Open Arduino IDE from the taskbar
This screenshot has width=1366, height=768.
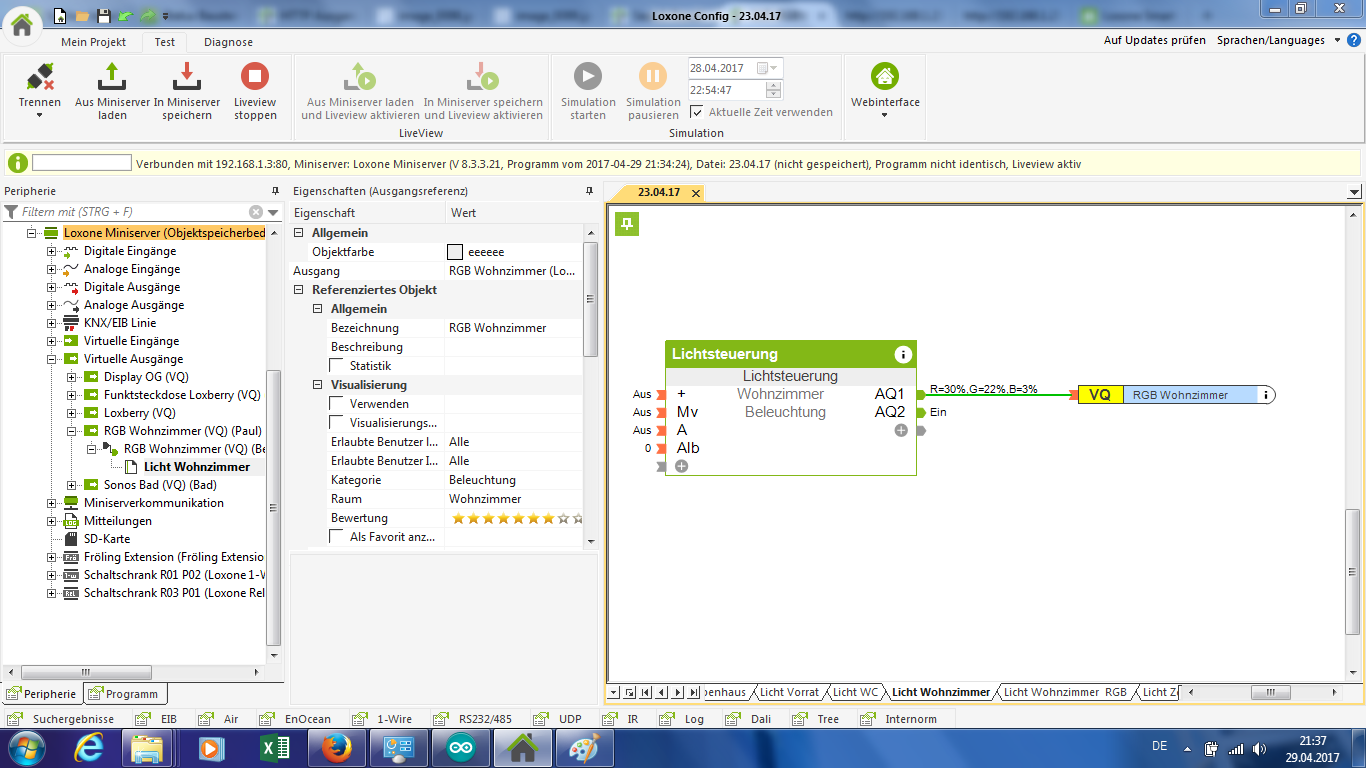click(459, 747)
